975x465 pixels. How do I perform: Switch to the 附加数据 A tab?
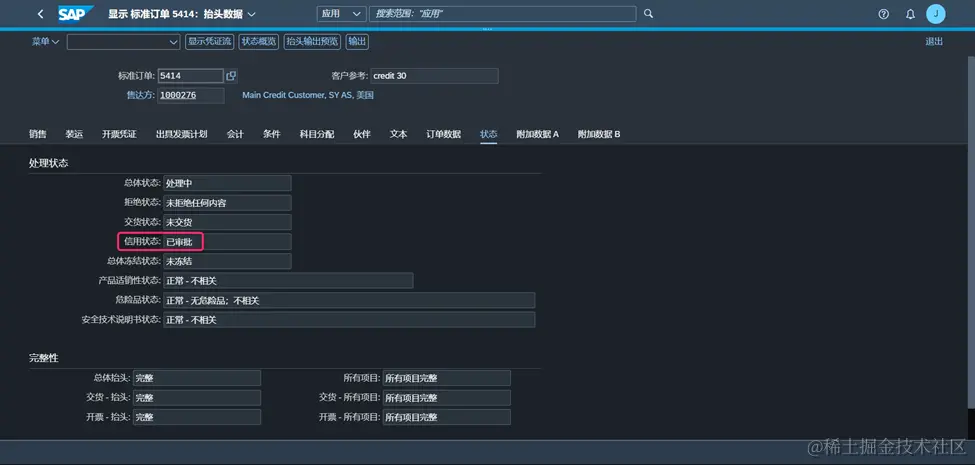(x=537, y=134)
